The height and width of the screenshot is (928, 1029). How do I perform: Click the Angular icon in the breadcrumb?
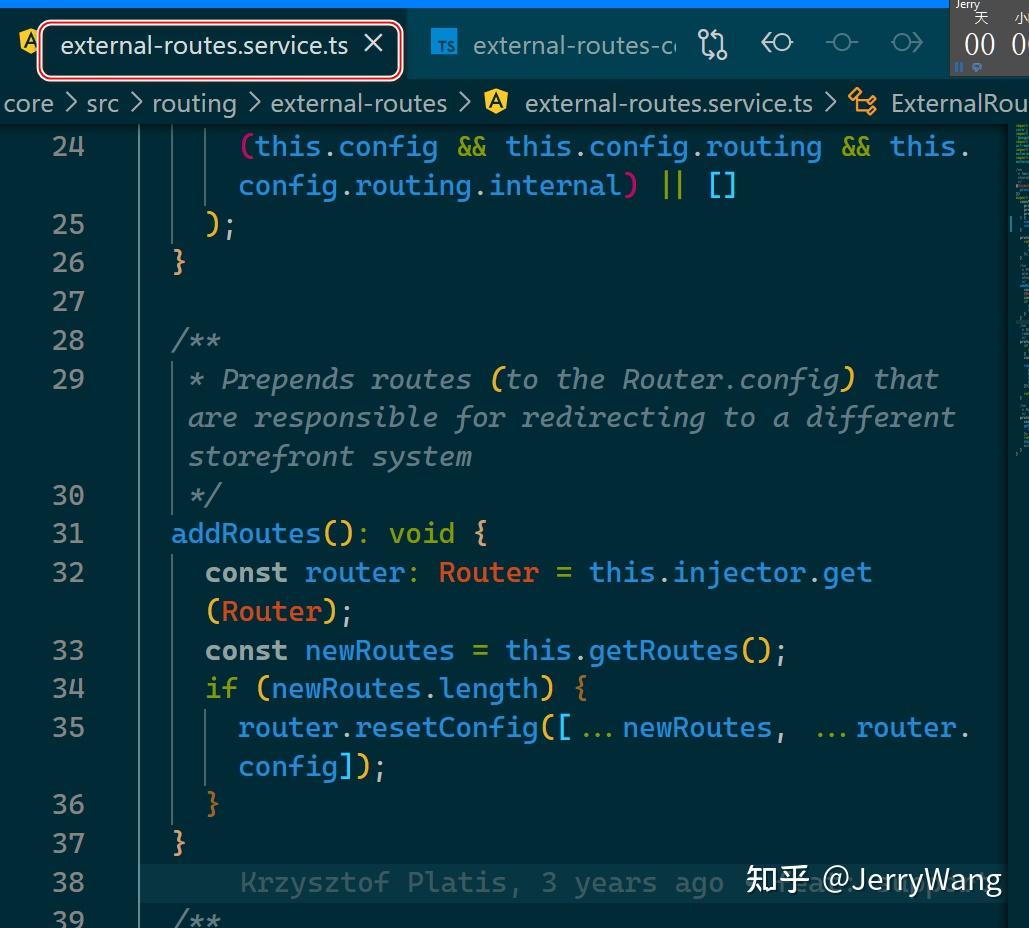[x=495, y=102]
